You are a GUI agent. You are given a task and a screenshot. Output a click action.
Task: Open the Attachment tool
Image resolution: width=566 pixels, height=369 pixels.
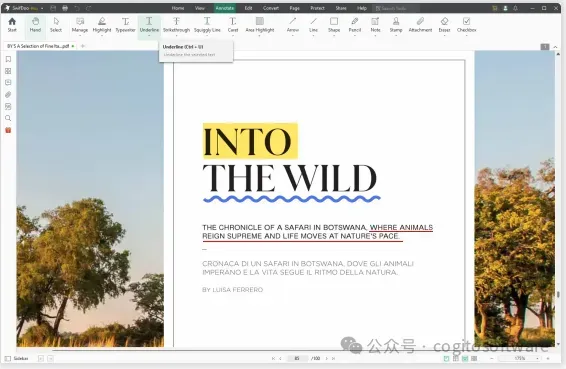click(x=420, y=25)
